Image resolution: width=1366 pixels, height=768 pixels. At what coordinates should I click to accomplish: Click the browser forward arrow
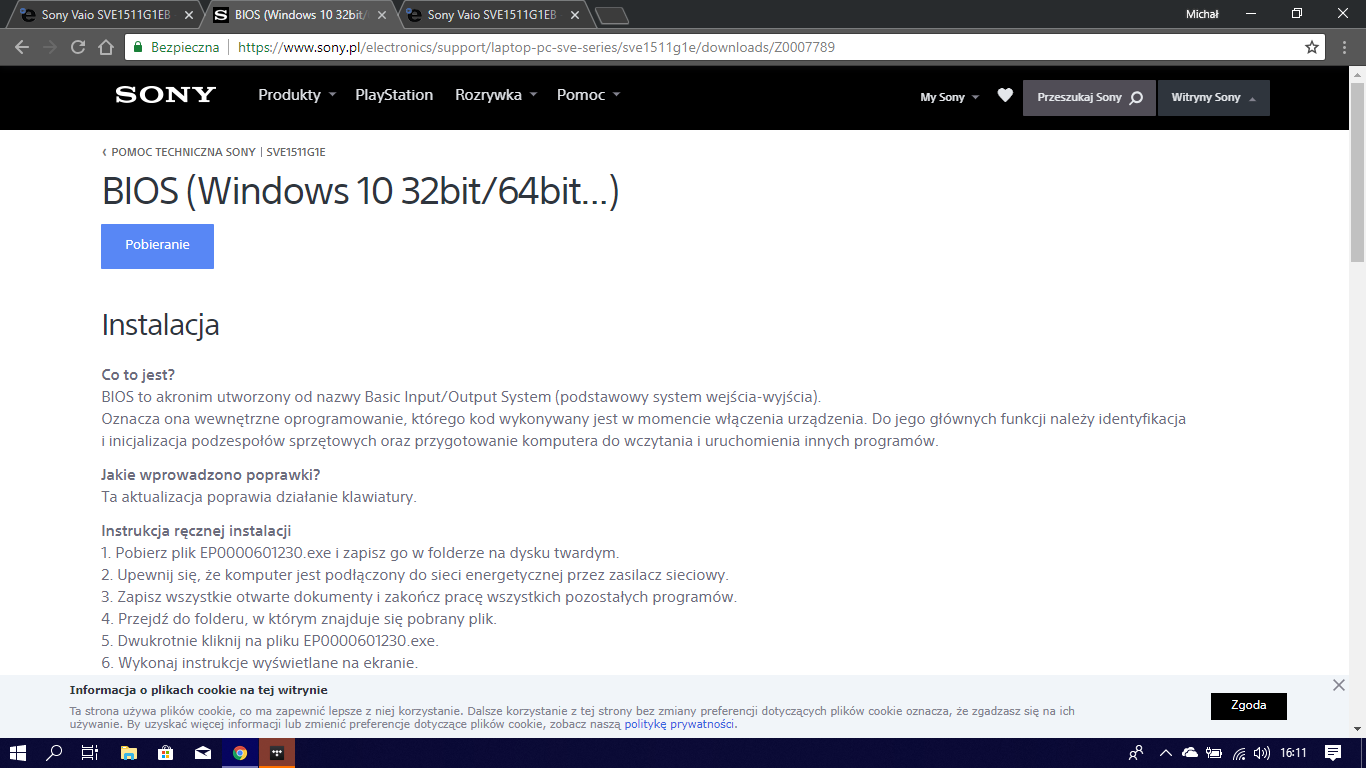[x=50, y=47]
